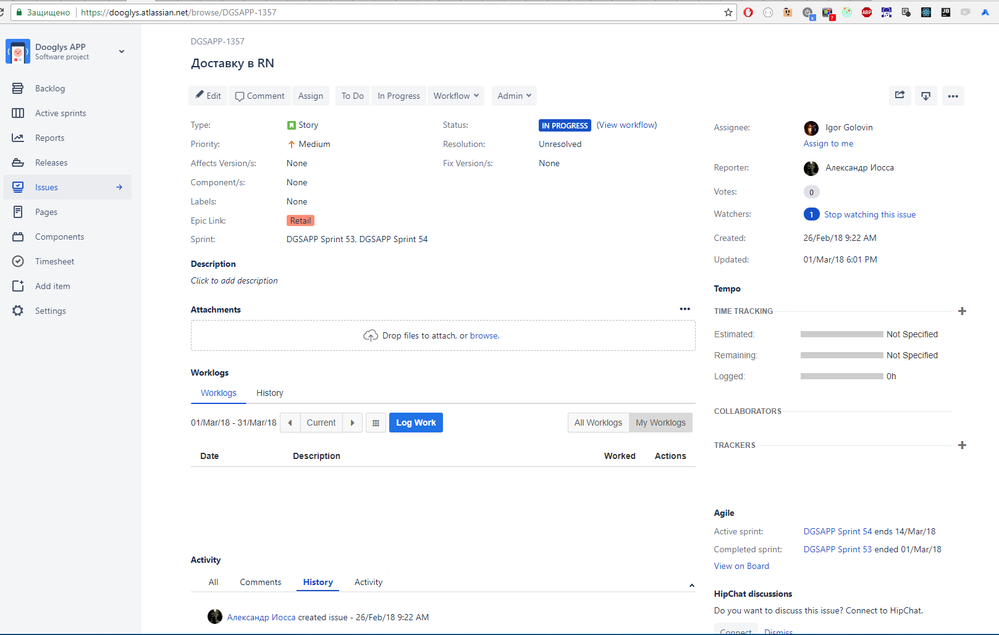The image size is (999, 635).
Task: Click the Issues arrow icon in sidebar
Action: [119, 187]
